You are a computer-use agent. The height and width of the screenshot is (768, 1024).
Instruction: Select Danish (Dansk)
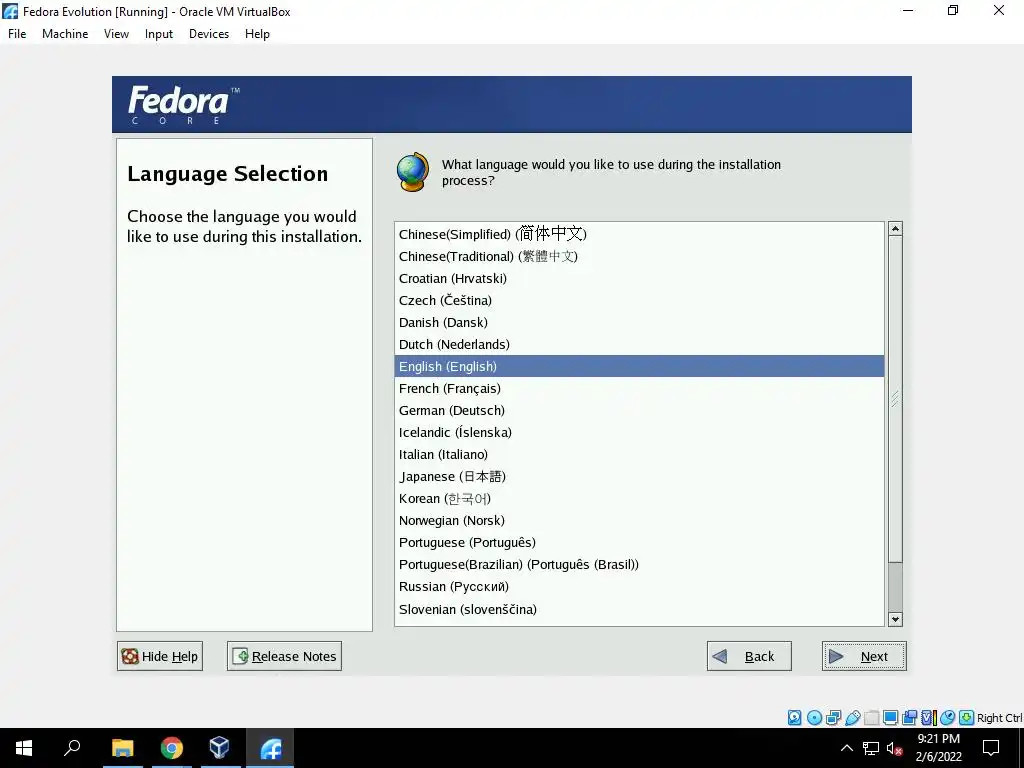(x=639, y=323)
